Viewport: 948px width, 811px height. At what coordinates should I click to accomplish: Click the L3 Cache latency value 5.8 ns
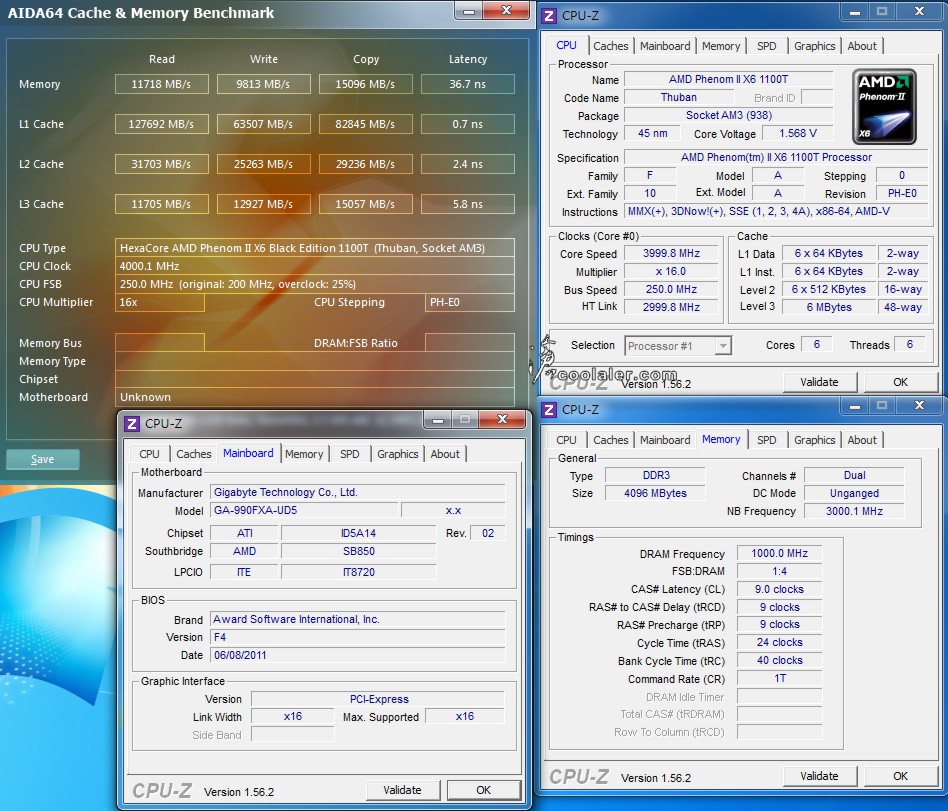[x=467, y=204]
